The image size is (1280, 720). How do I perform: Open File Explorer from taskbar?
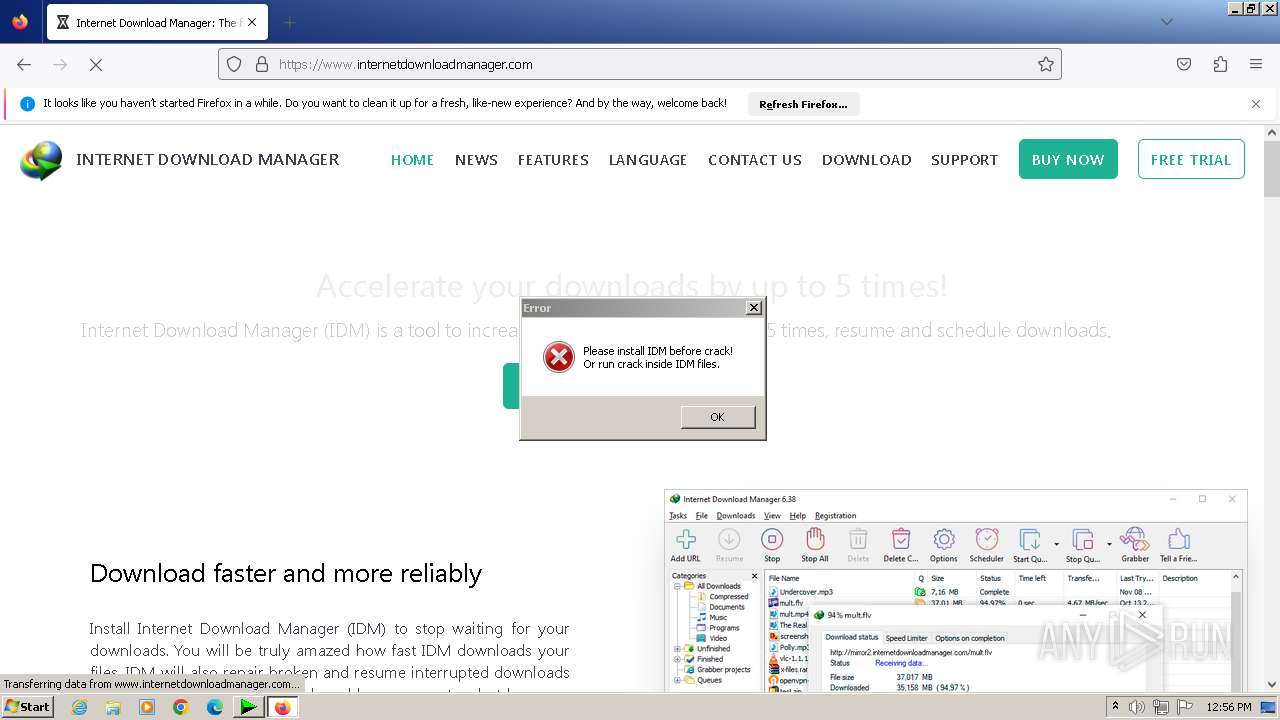coord(113,707)
